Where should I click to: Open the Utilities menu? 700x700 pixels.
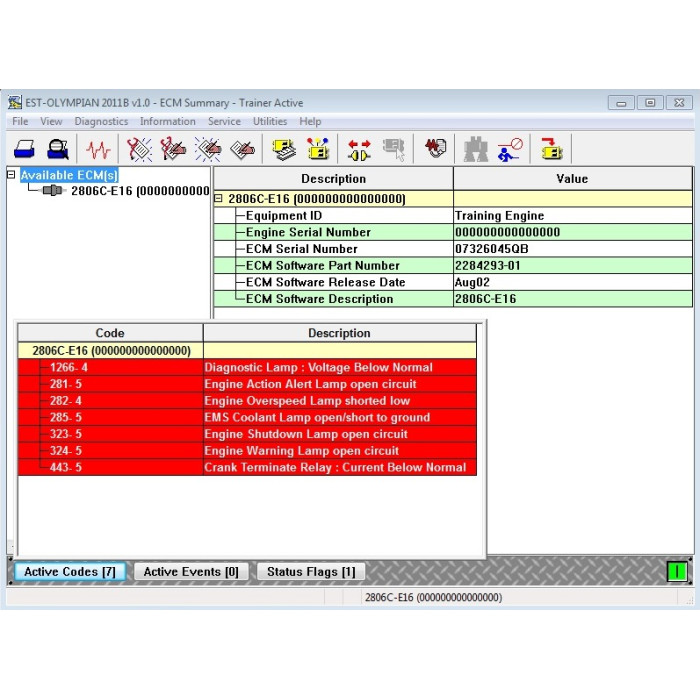(270, 121)
